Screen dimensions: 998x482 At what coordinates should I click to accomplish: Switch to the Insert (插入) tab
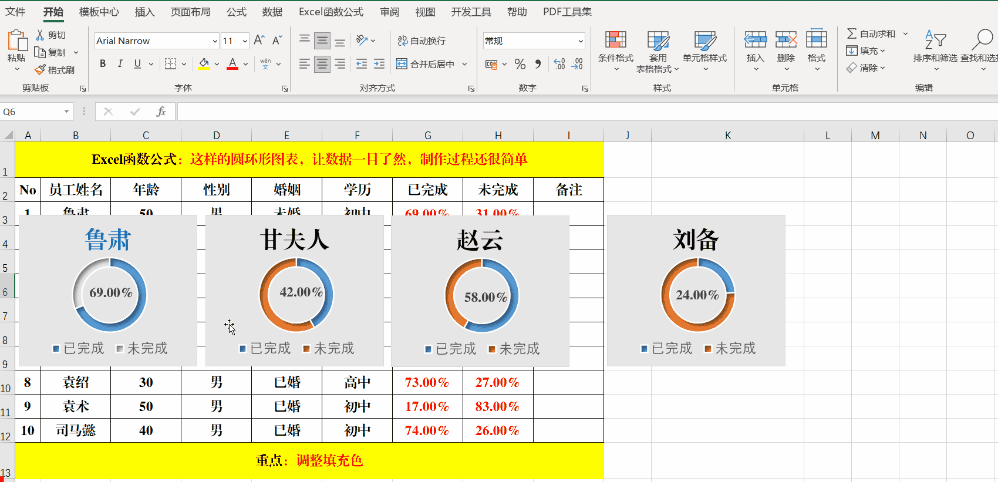coord(144,11)
